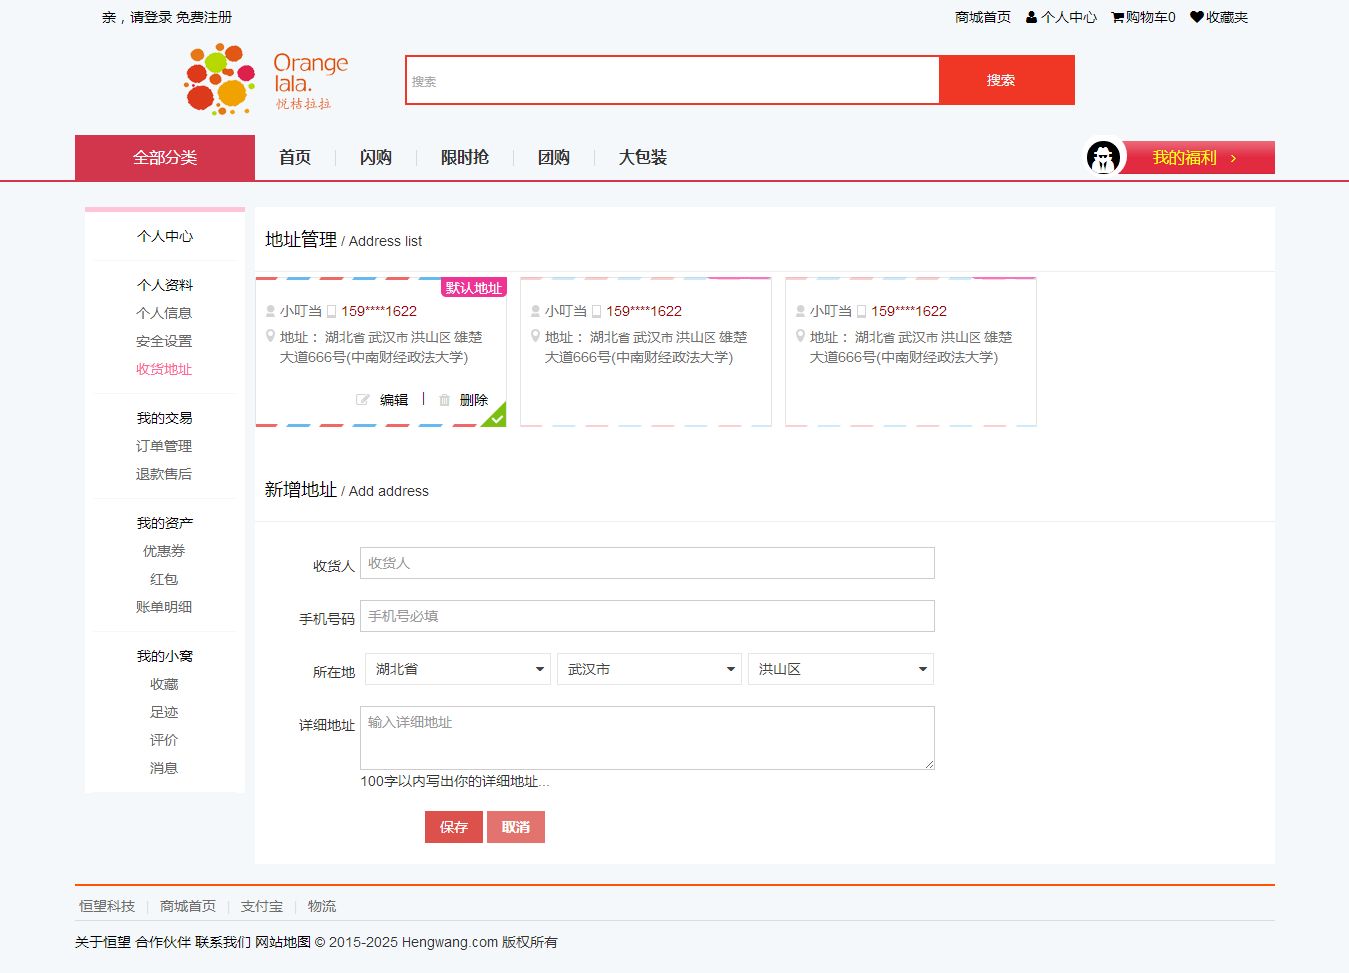Click the 请登录 login link
The height and width of the screenshot is (973, 1349).
pos(151,17)
